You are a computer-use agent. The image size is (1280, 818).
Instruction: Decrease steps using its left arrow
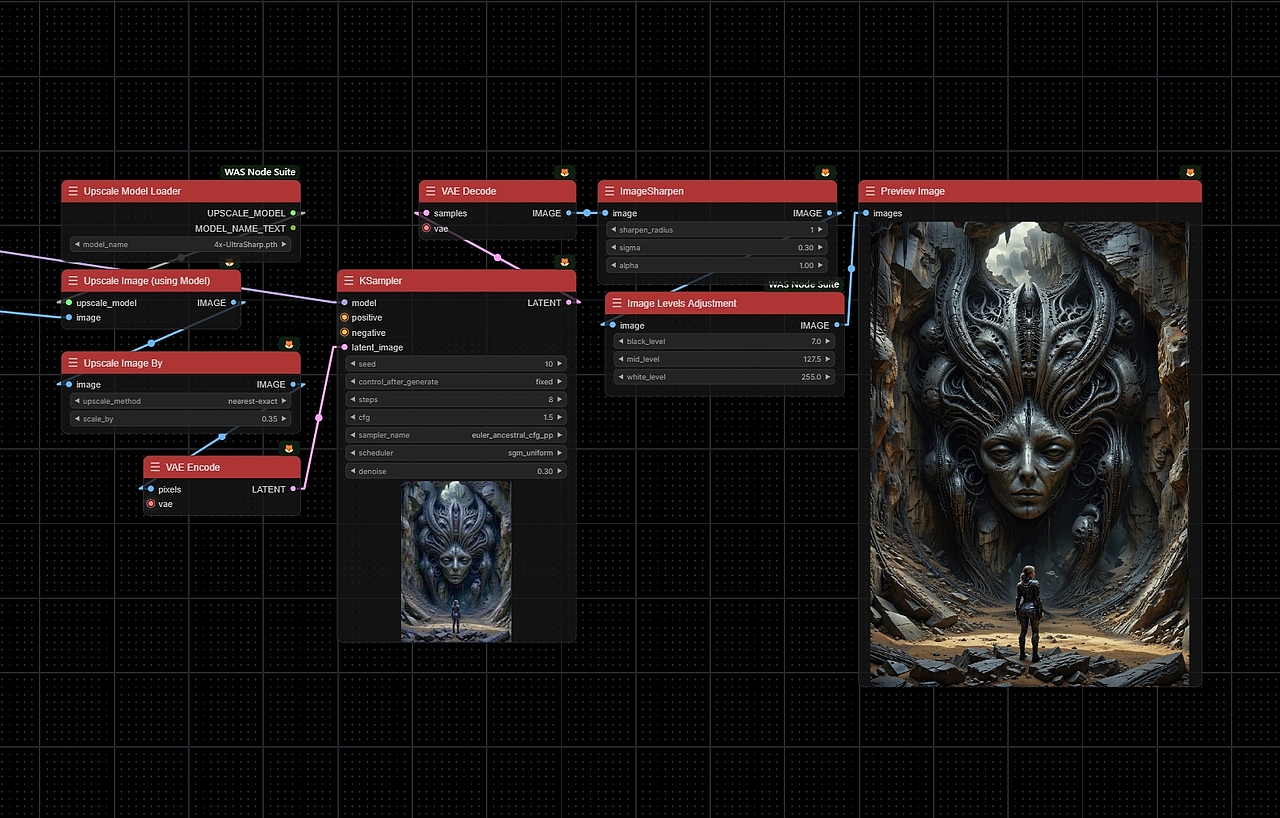pos(352,400)
